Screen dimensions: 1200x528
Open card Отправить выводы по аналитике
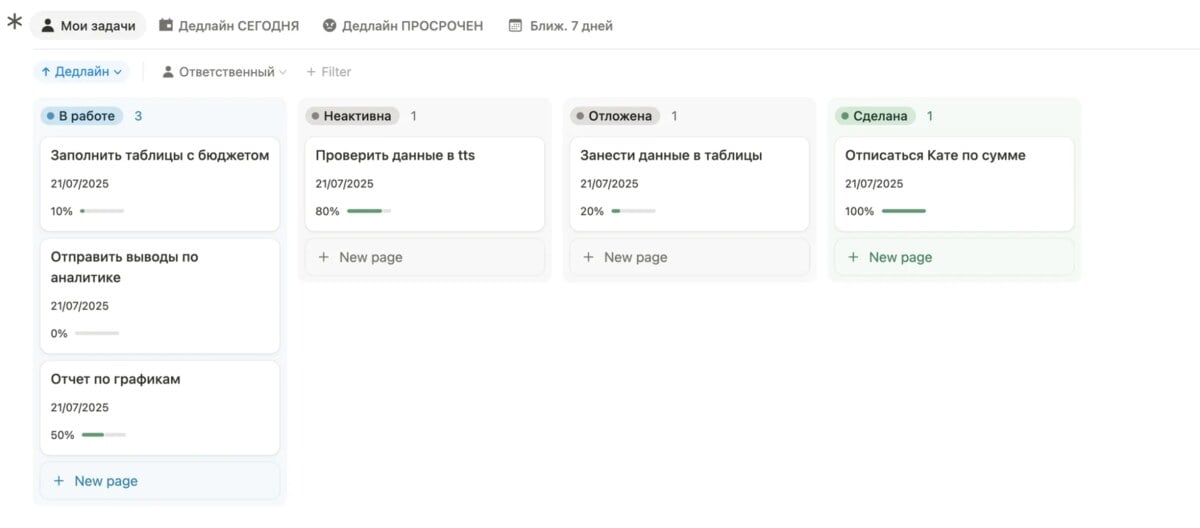(160, 296)
